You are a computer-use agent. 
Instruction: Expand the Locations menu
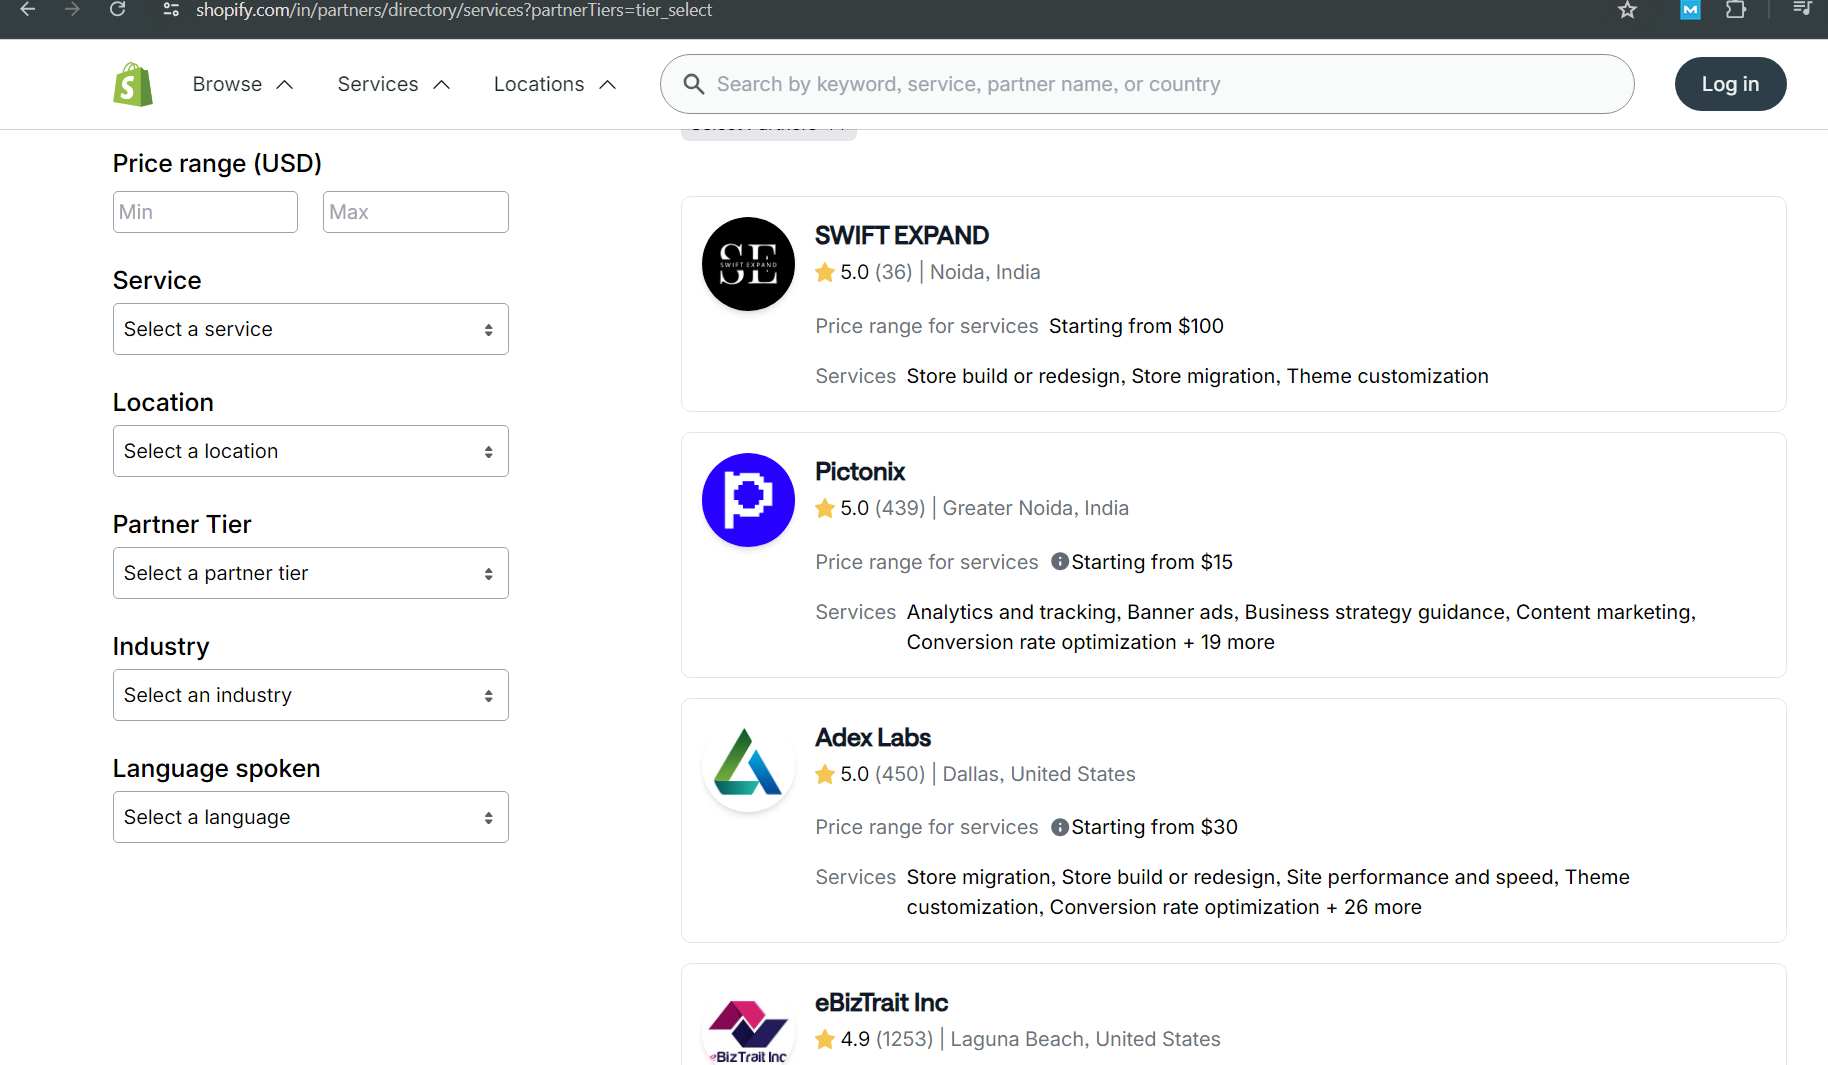554,85
